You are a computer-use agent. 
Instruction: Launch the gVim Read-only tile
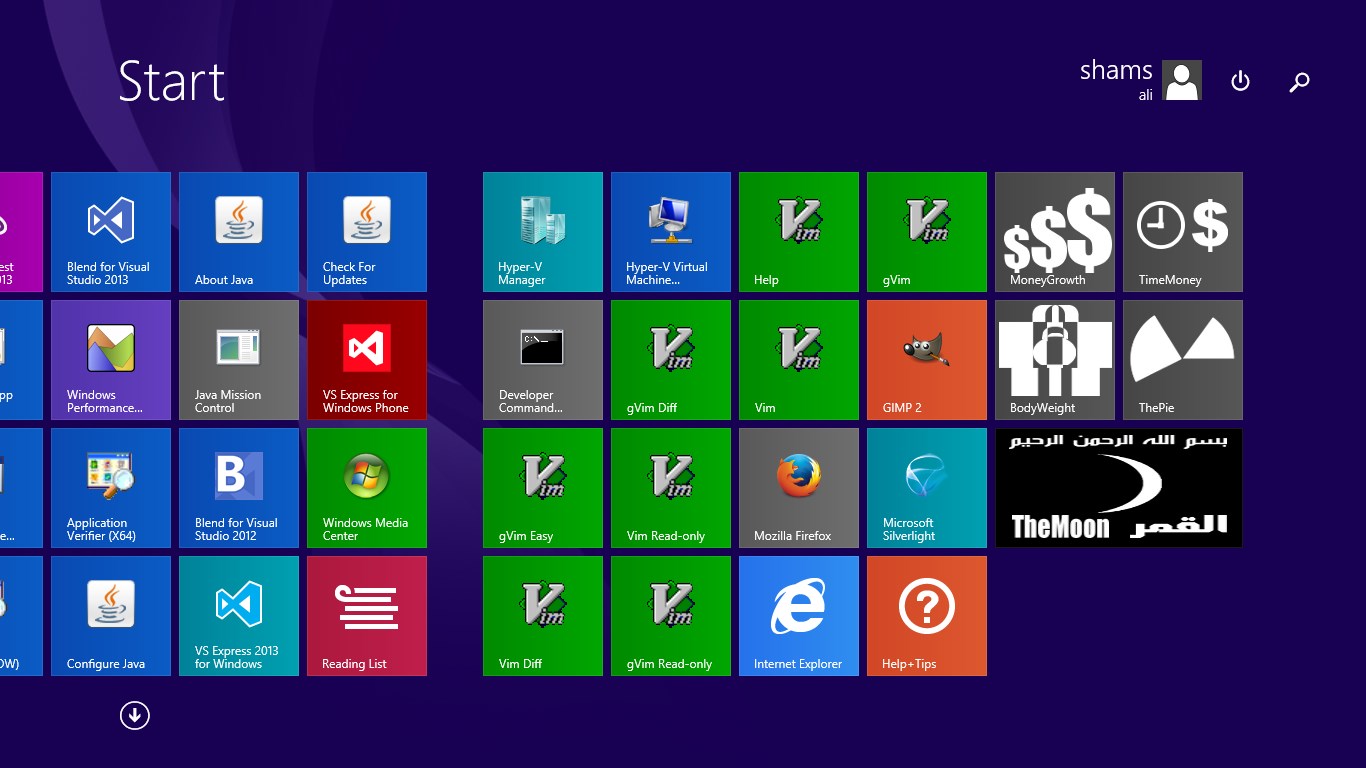coord(671,616)
